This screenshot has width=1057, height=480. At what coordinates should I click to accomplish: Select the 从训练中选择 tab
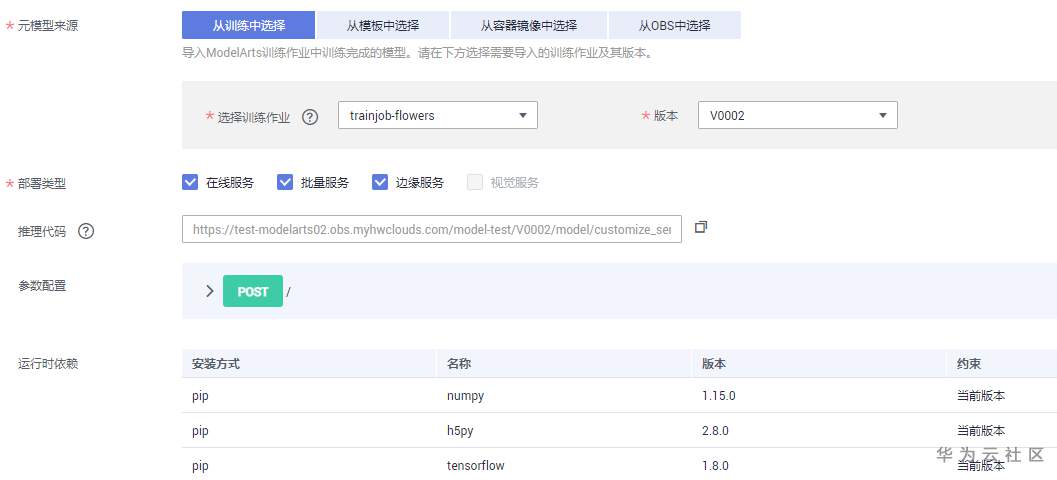[248, 26]
